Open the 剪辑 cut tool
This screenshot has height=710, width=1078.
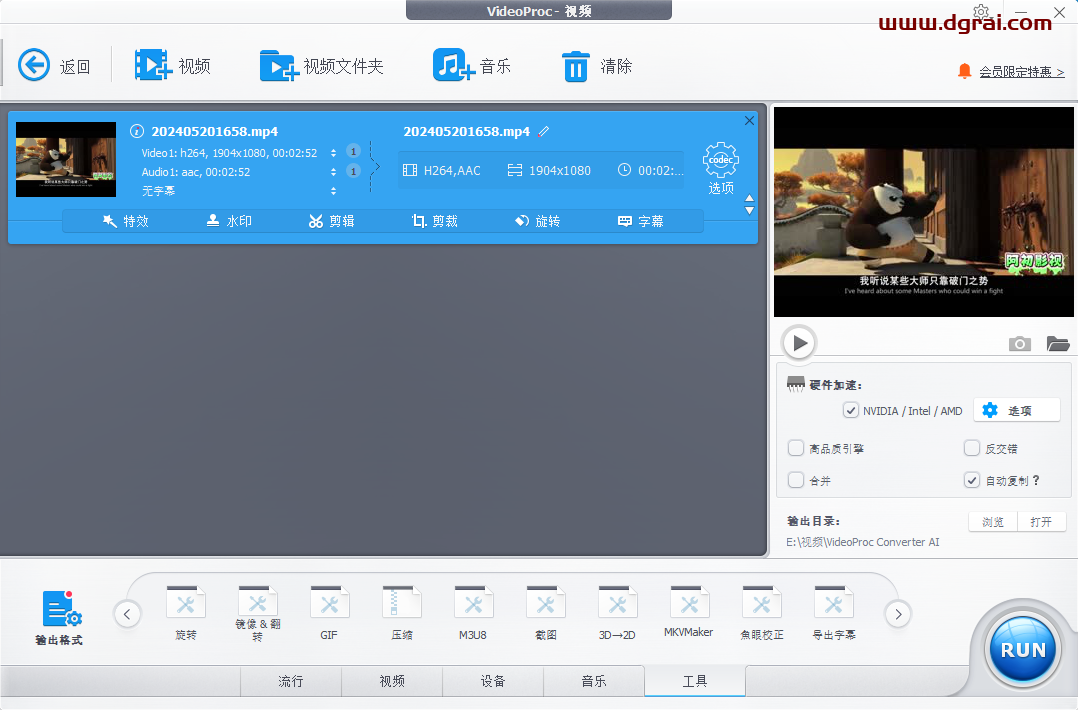331,221
